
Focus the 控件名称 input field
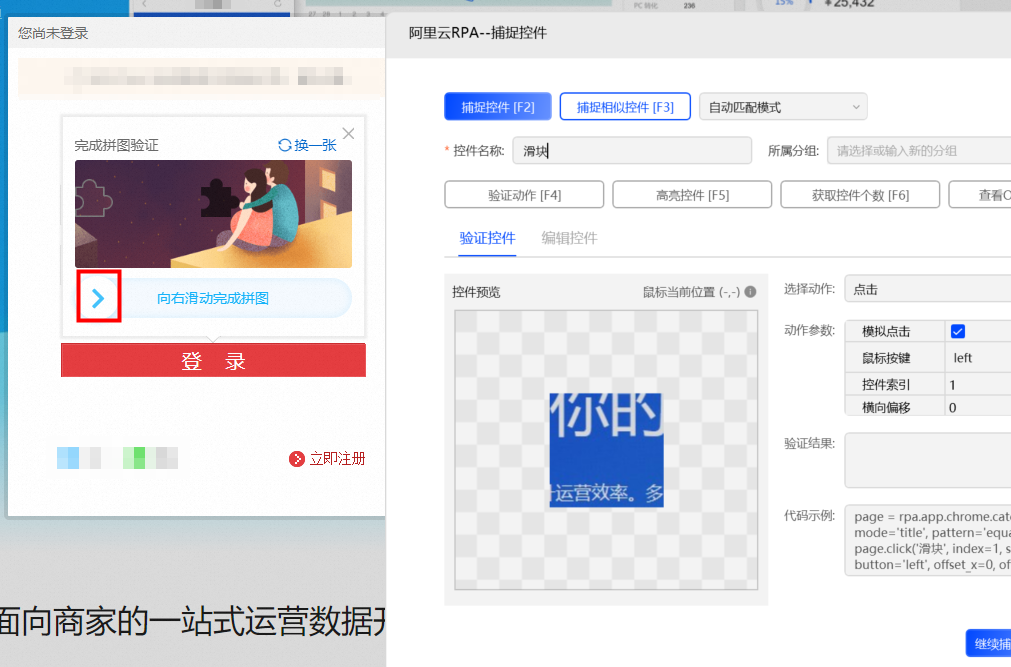pyautogui.click(x=632, y=151)
